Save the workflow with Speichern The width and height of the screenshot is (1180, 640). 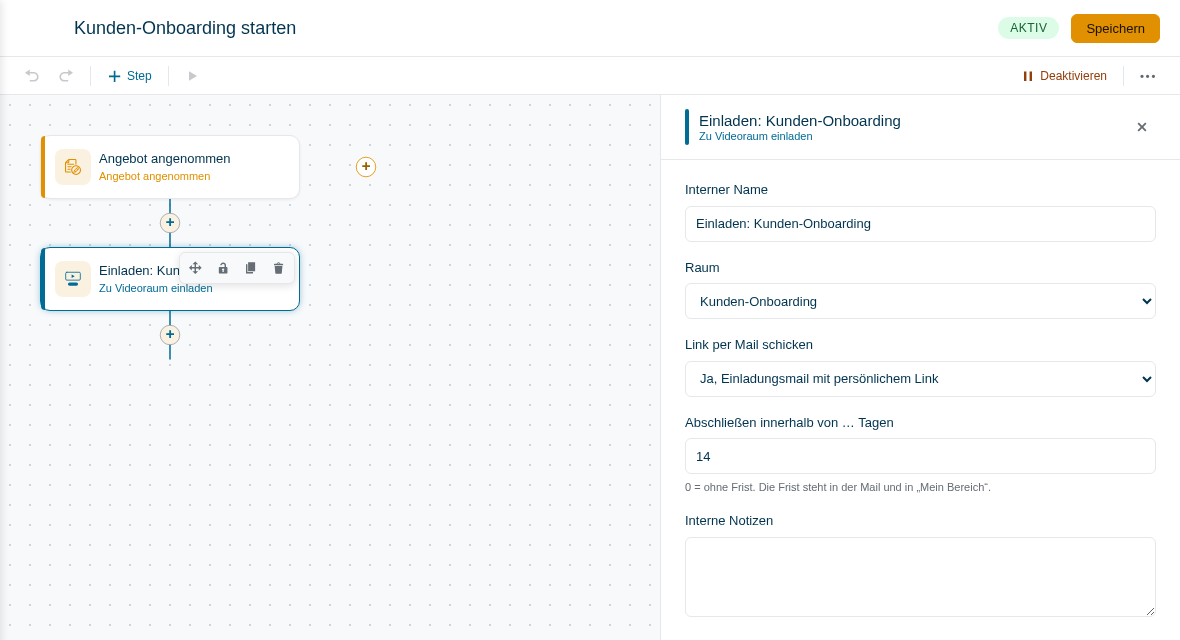click(x=1115, y=29)
